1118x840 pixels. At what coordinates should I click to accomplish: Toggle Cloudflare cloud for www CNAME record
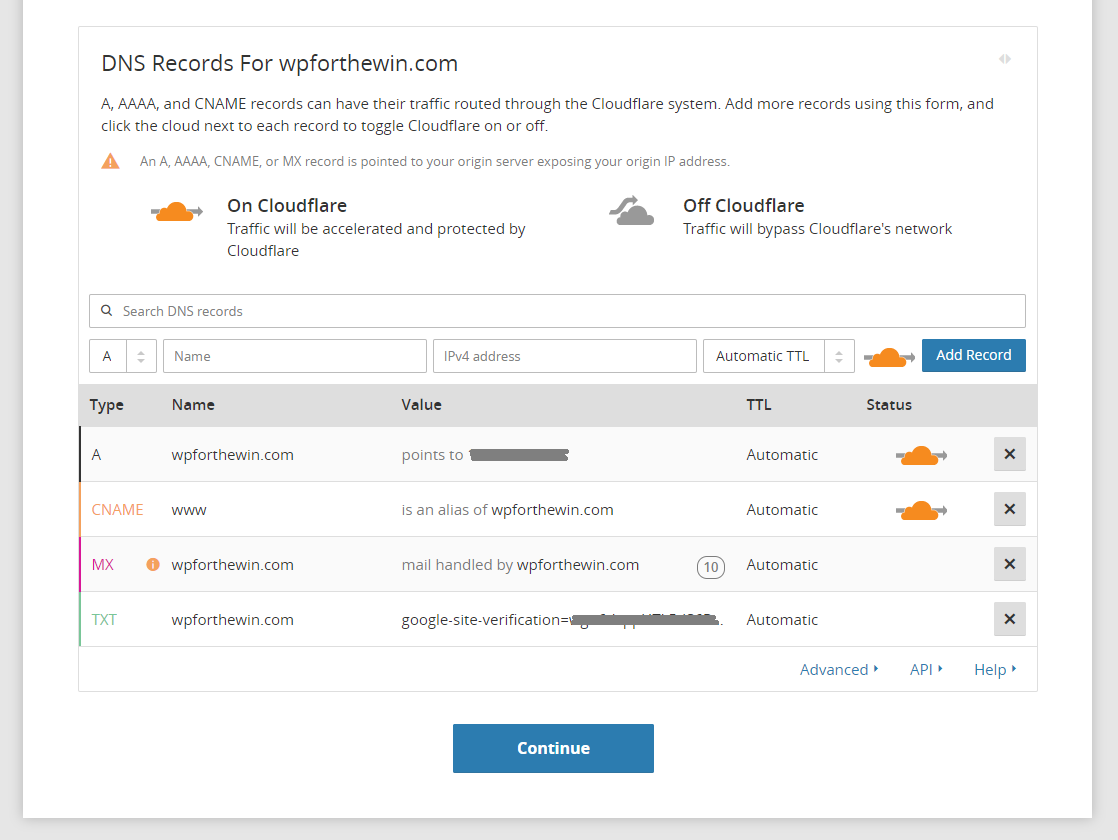click(x=920, y=510)
